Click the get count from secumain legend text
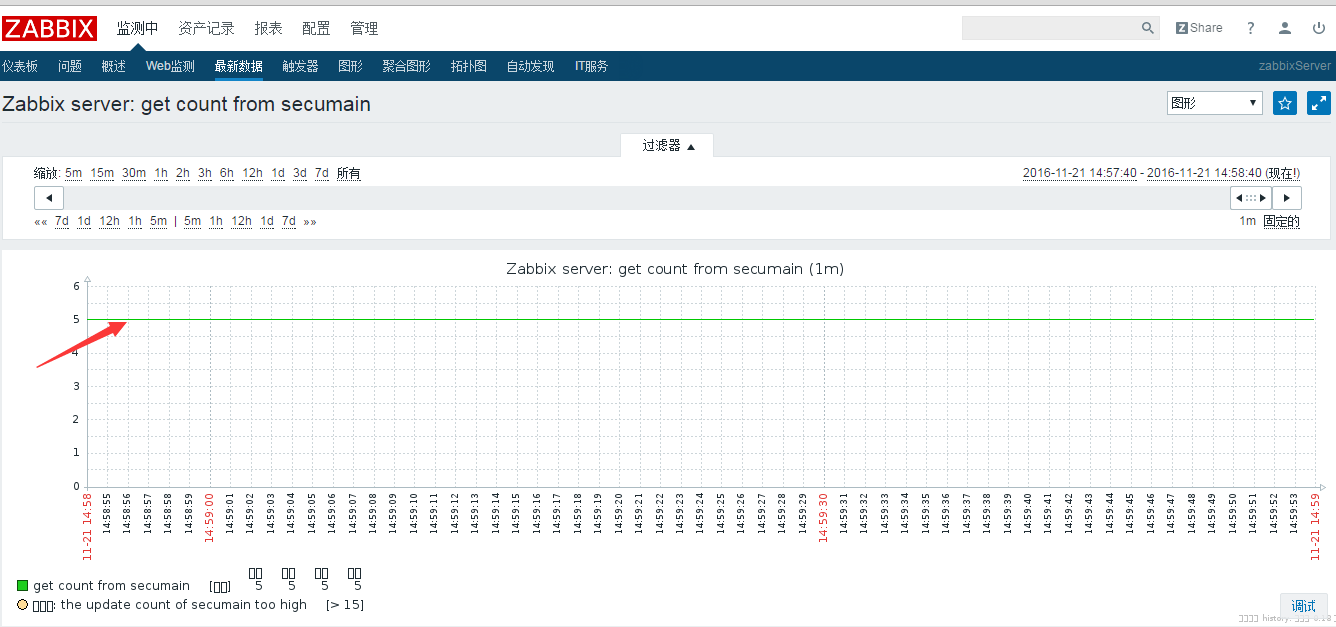Screen dimensions: 1336x627 click(111, 586)
